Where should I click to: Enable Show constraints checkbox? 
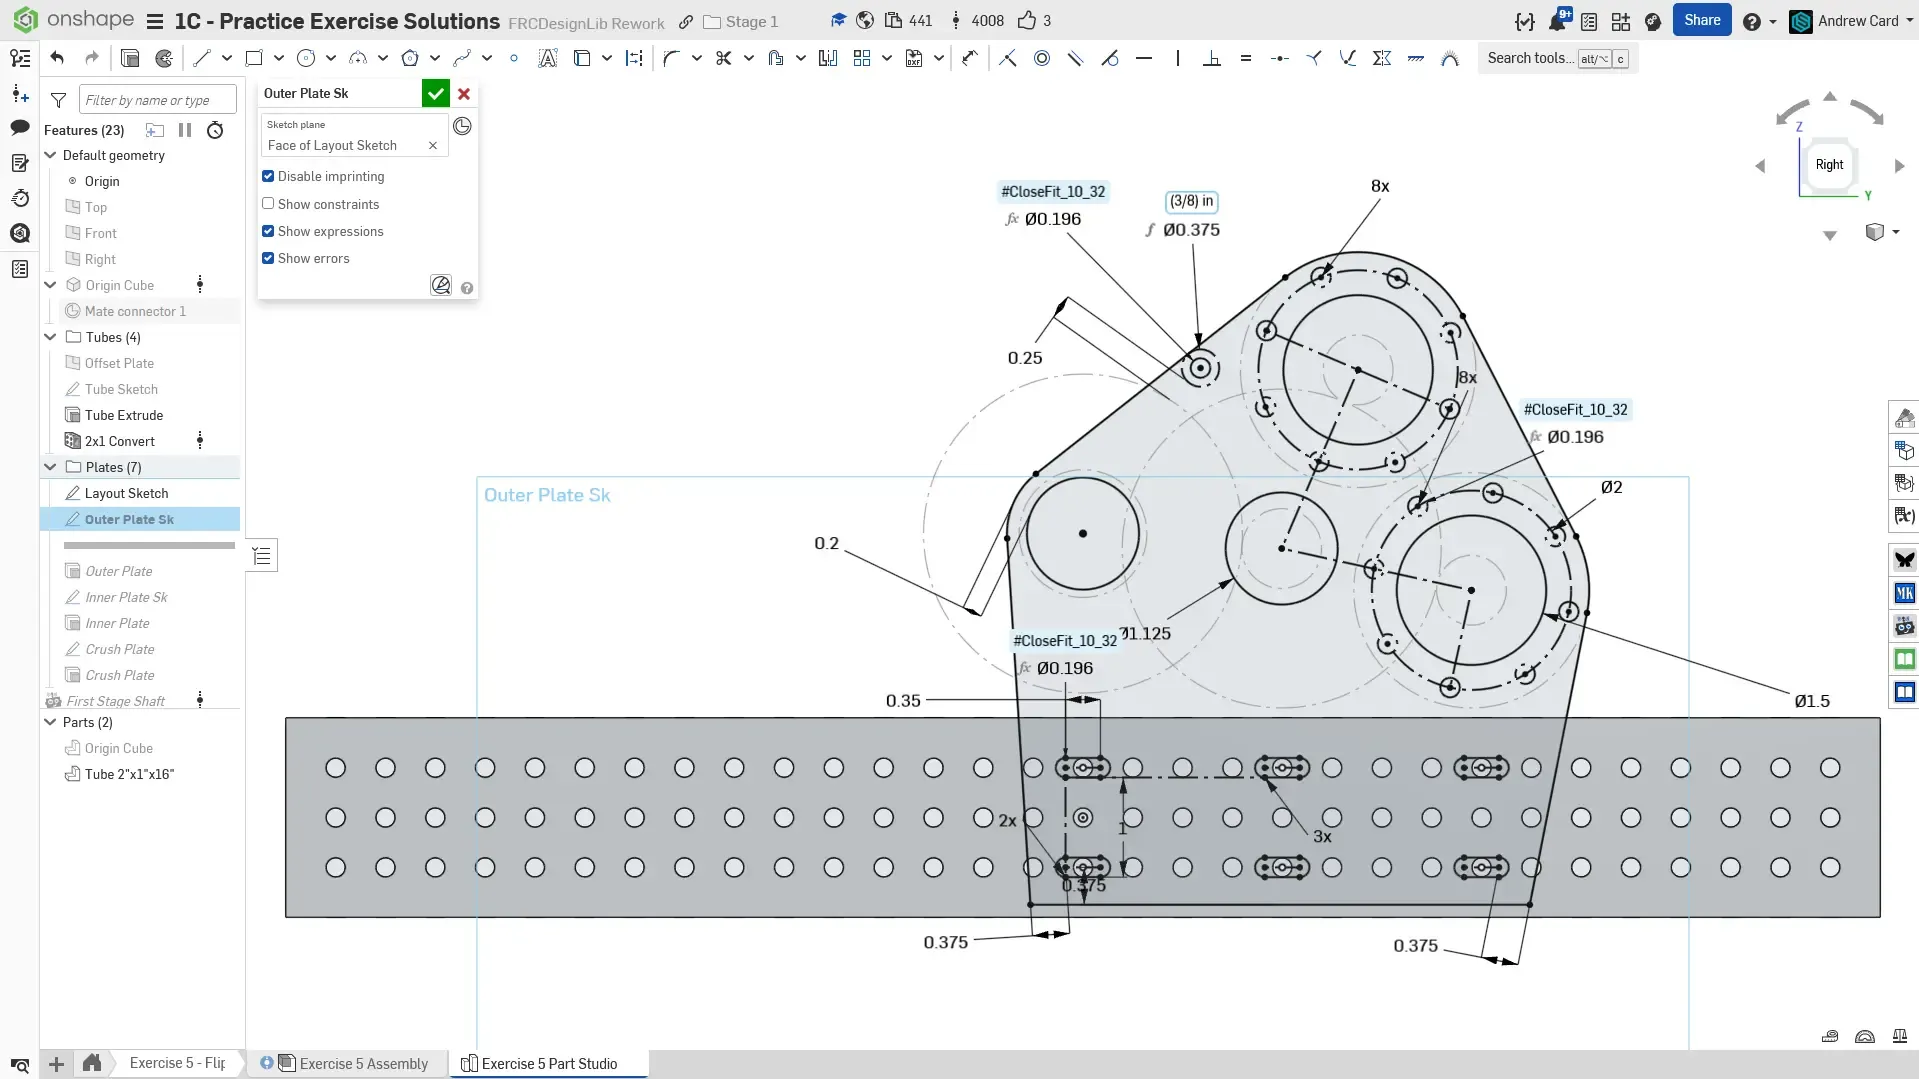point(268,204)
